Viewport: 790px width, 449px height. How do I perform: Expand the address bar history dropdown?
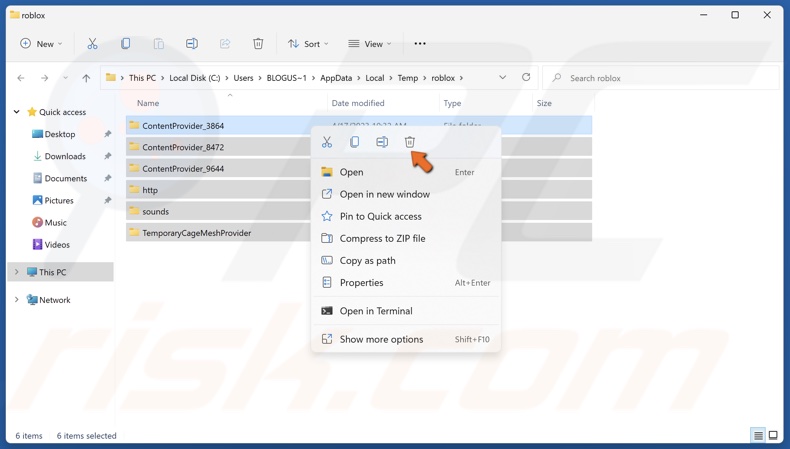click(x=502, y=78)
